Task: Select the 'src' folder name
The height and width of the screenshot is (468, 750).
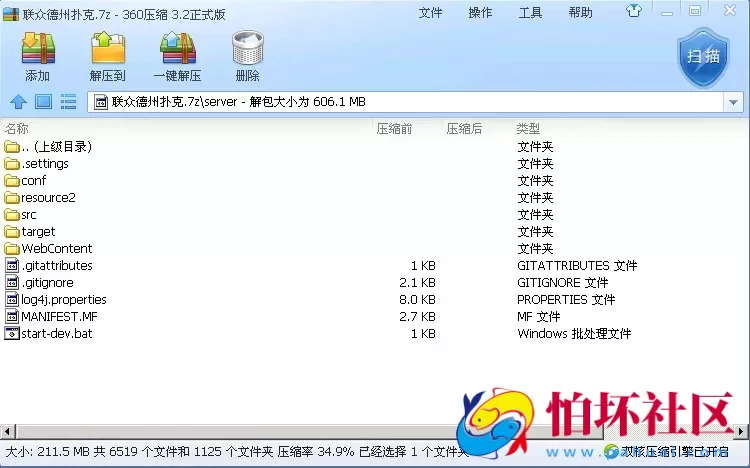Action: coord(29,215)
